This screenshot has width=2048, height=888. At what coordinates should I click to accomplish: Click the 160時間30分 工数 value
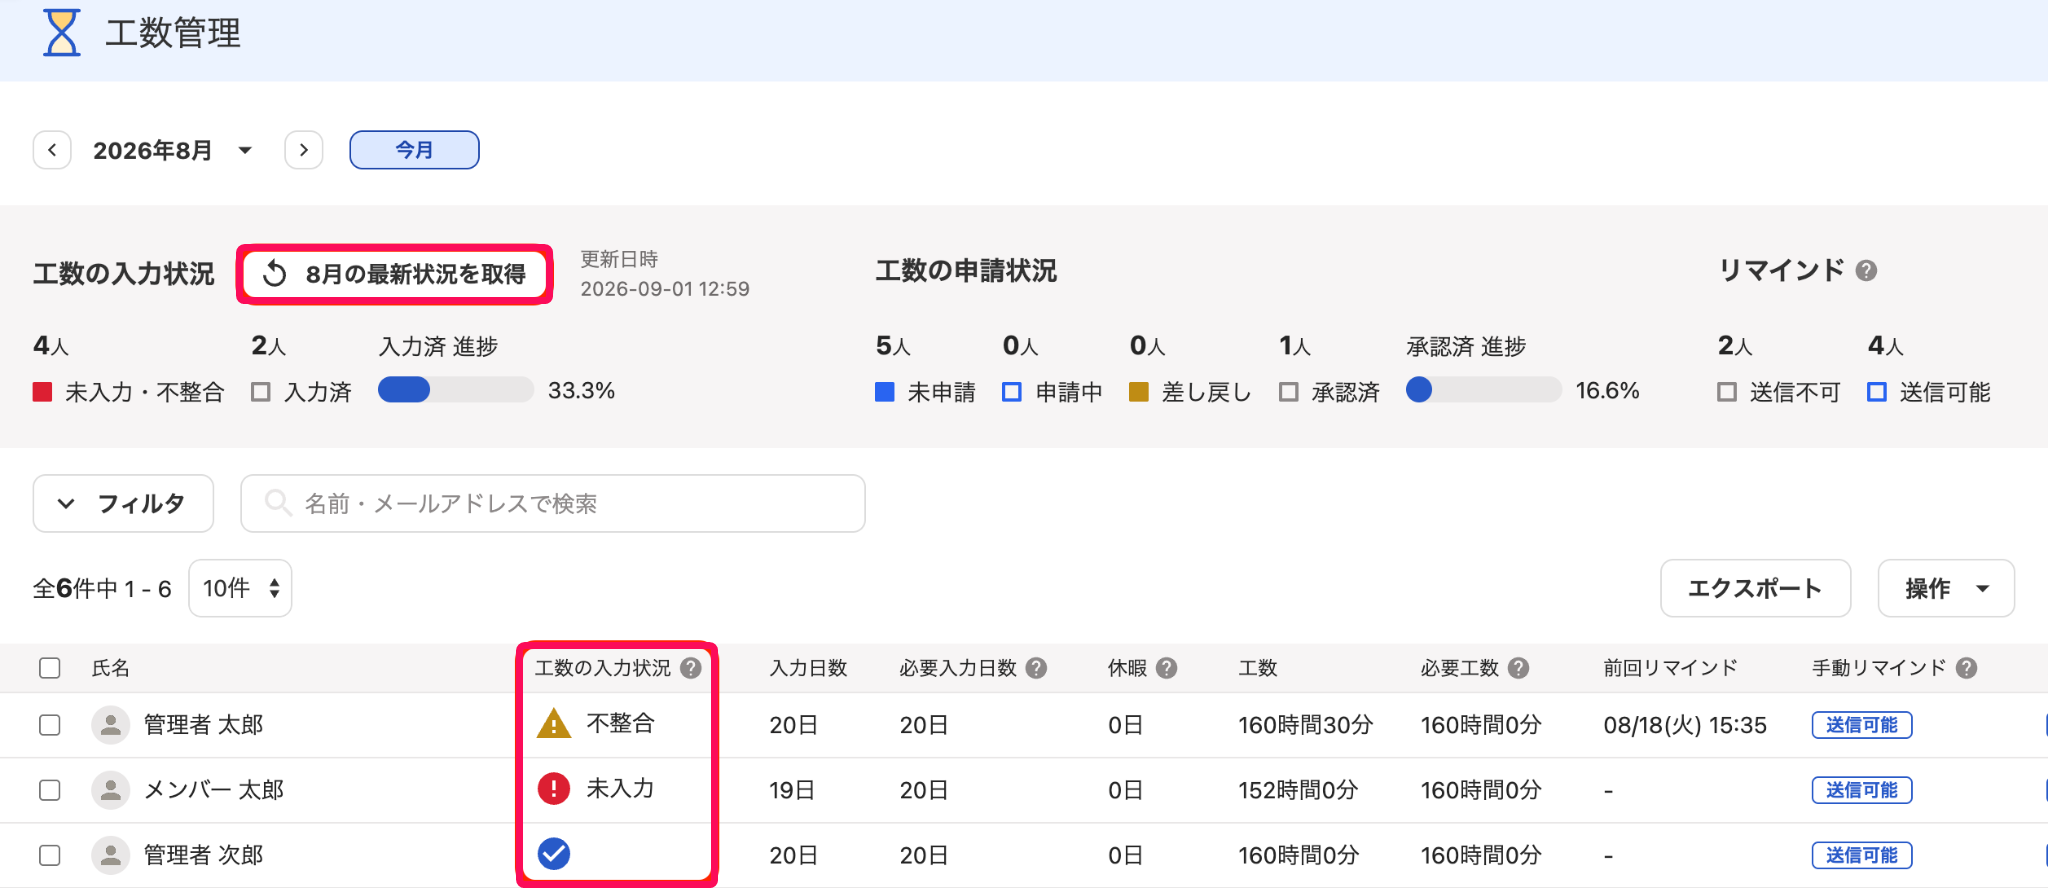[x=1306, y=725]
